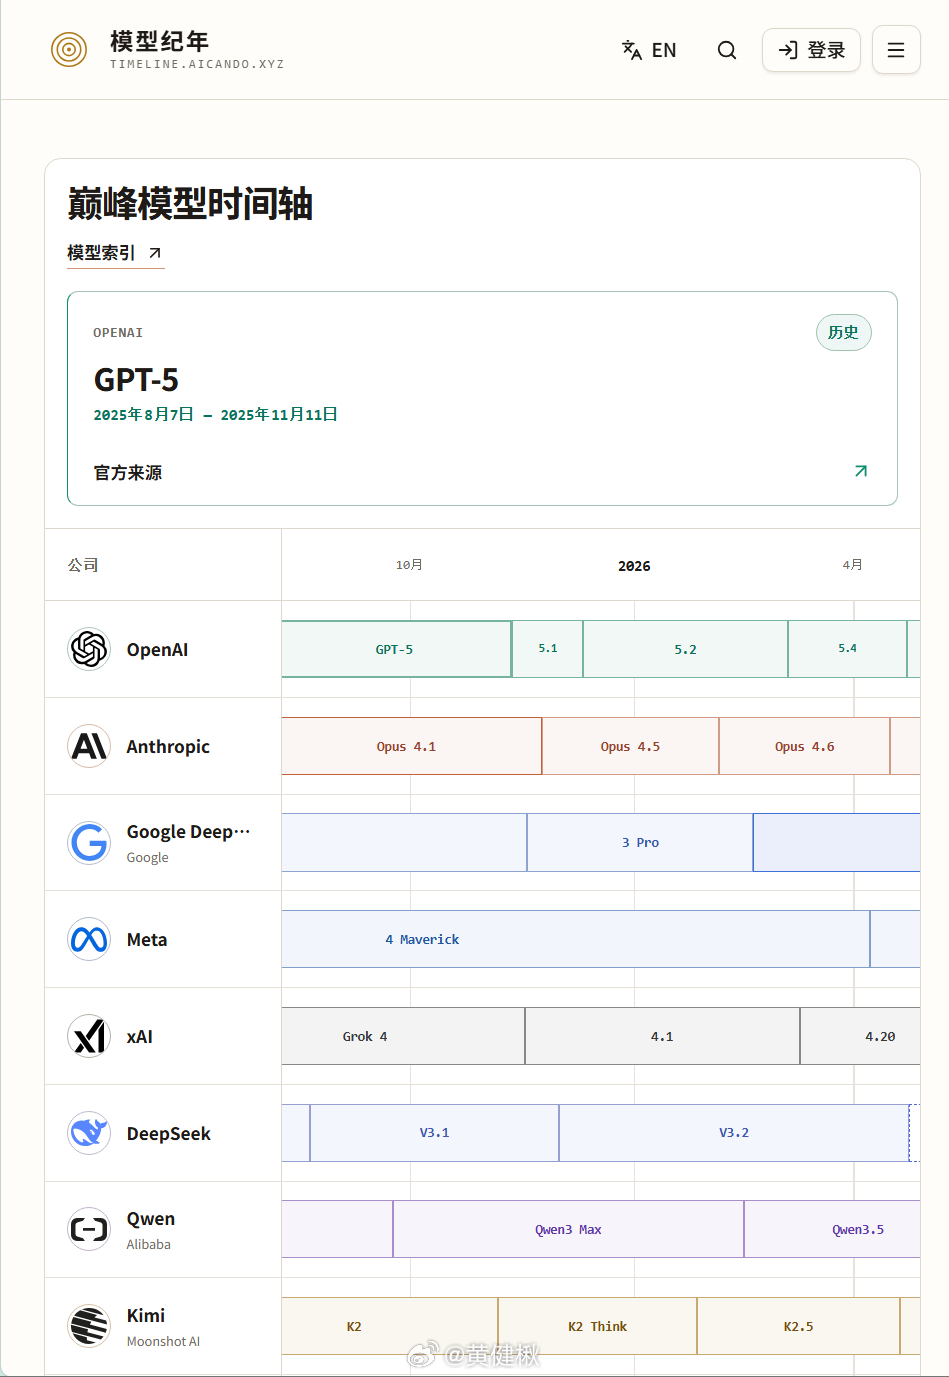Click the Kimi Moonshot logo icon
This screenshot has height=1377, width=949.
click(89, 1327)
